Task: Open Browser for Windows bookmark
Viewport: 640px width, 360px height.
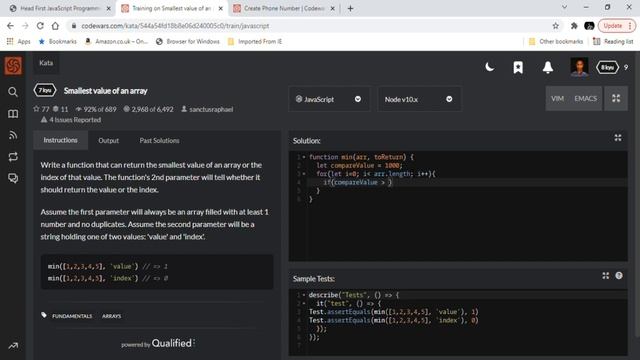Action: click(x=188, y=41)
